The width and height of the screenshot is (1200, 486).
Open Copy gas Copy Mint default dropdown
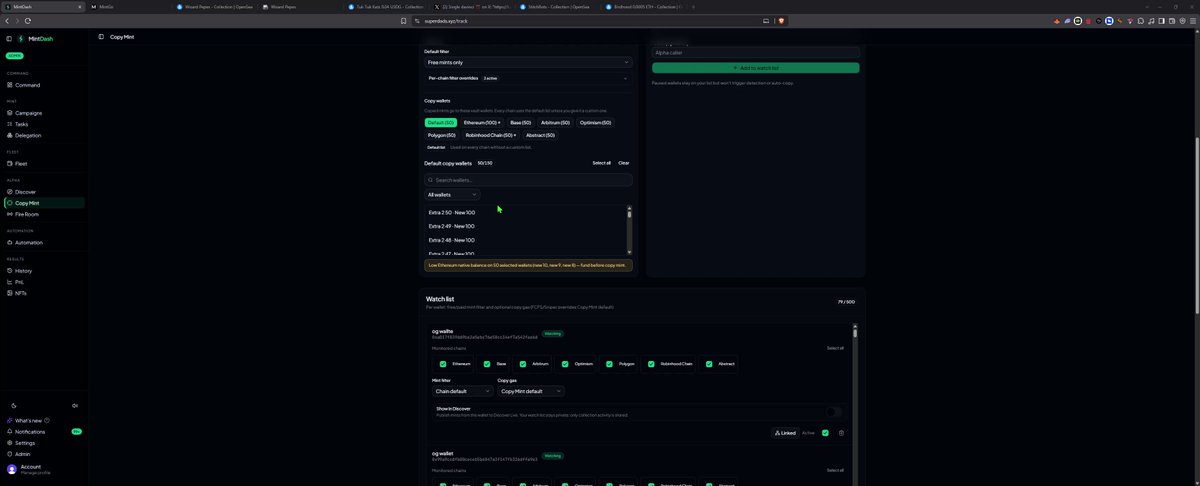531,391
